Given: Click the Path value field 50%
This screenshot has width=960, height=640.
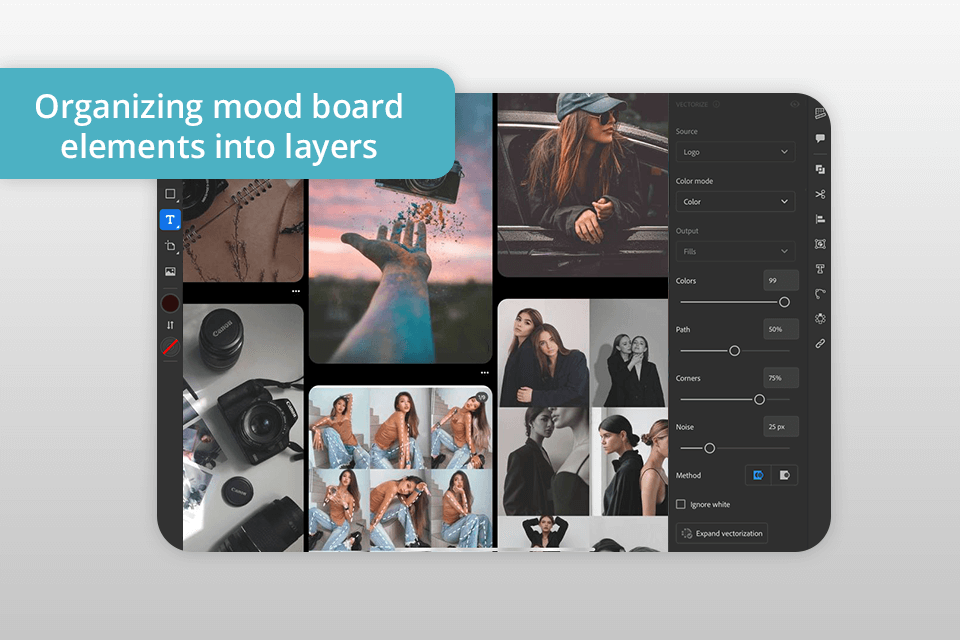Looking at the screenshot, I should point(781,329).
